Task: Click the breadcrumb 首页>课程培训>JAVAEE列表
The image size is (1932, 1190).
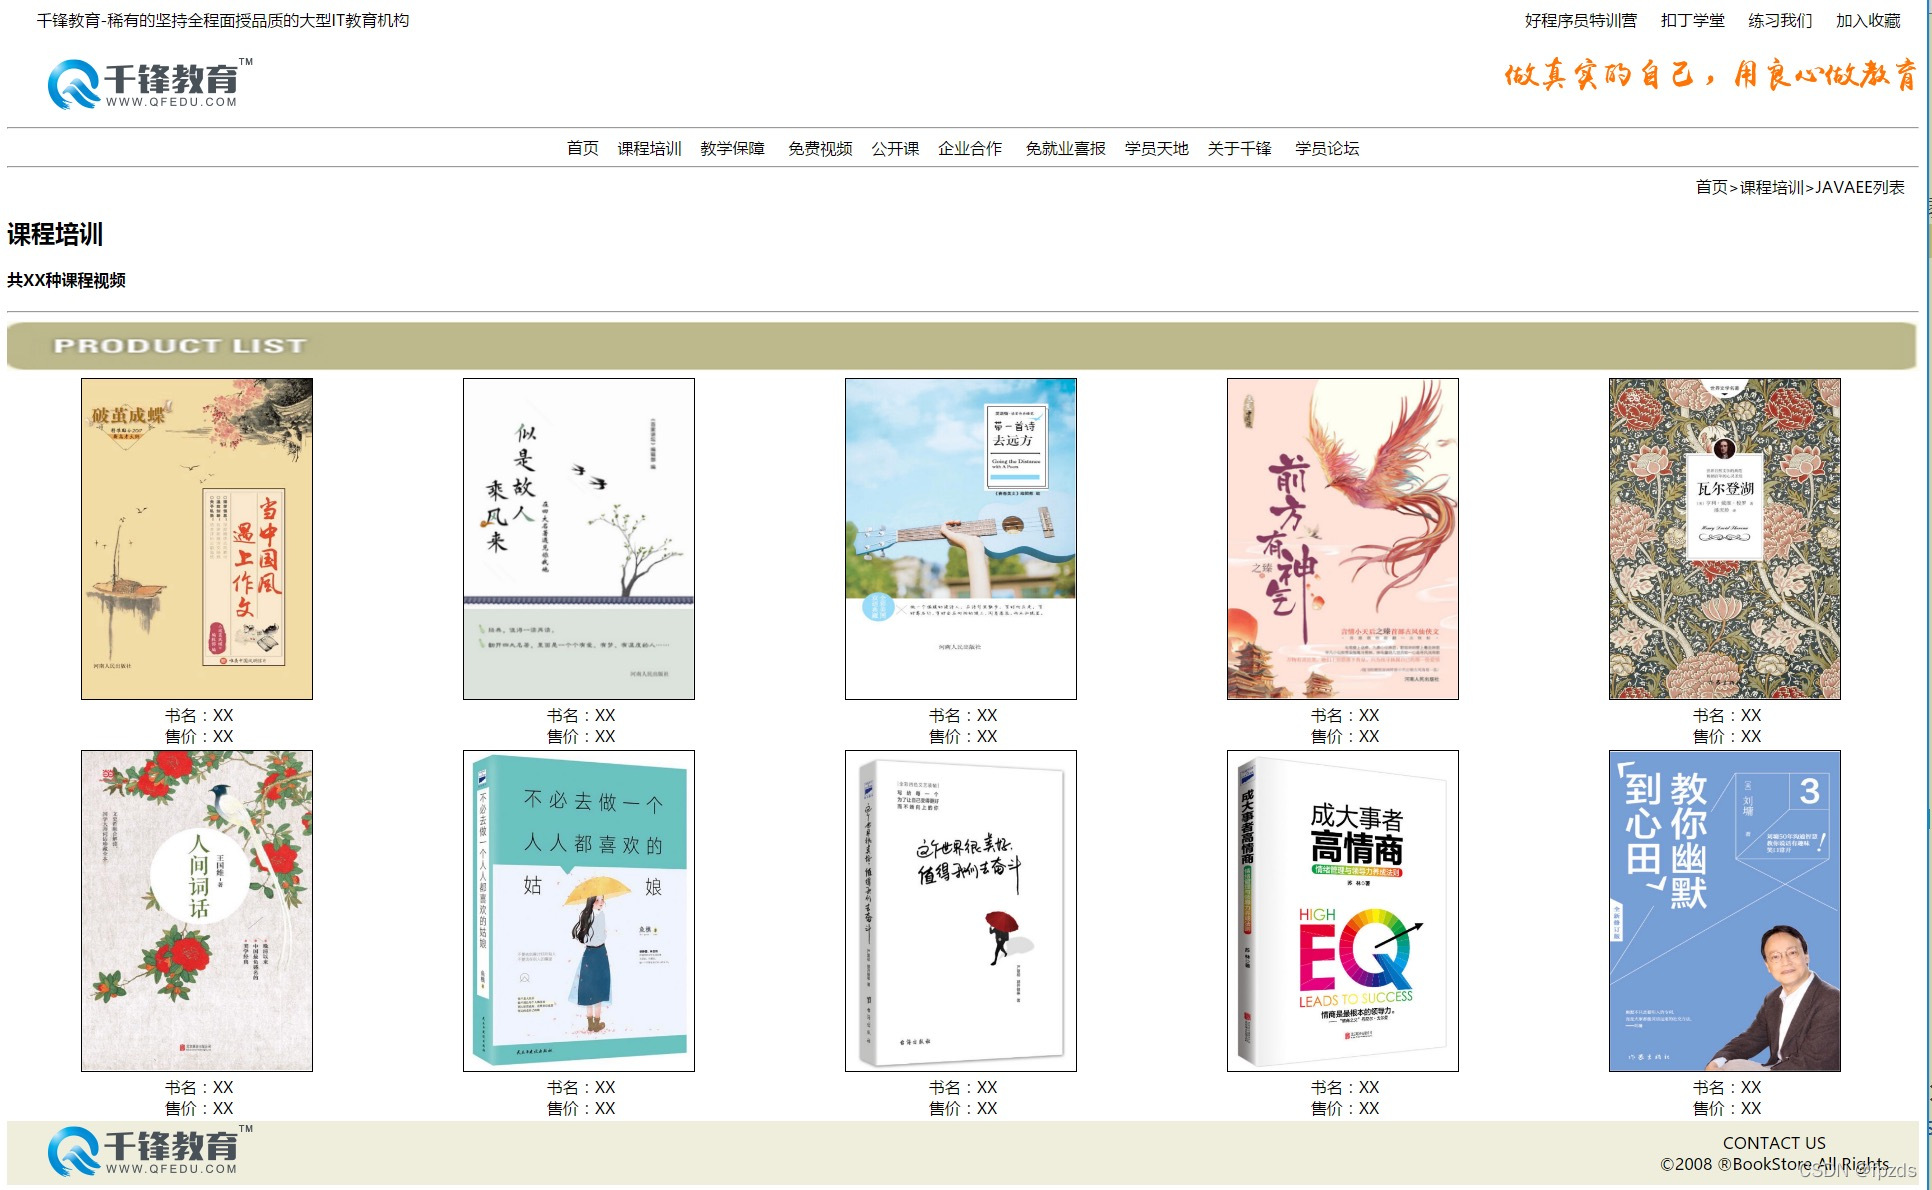Action: 1800,187
